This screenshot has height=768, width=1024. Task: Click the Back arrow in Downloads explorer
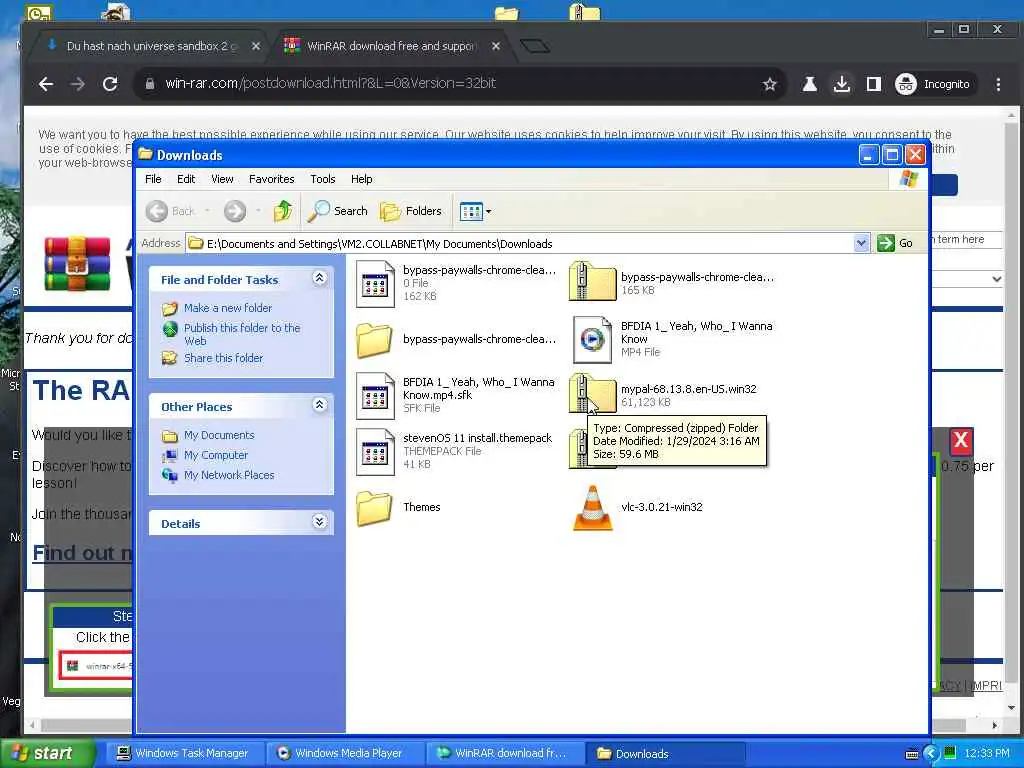(x=157, y=211)
